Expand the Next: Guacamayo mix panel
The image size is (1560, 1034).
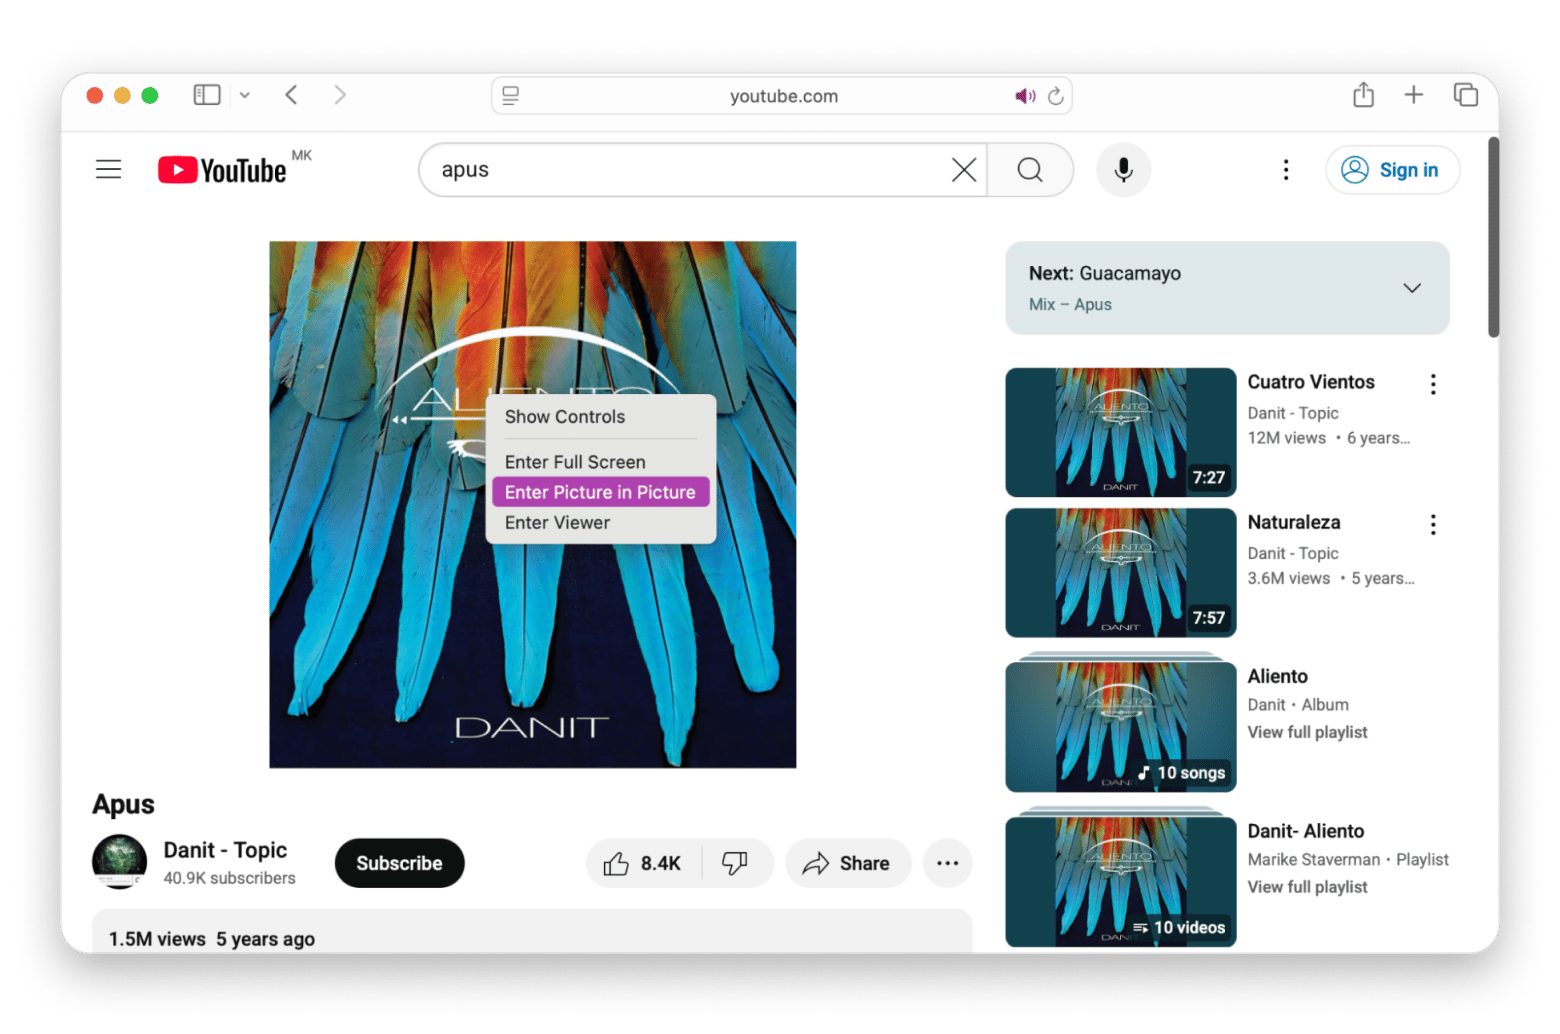[x=1411, y=288]
